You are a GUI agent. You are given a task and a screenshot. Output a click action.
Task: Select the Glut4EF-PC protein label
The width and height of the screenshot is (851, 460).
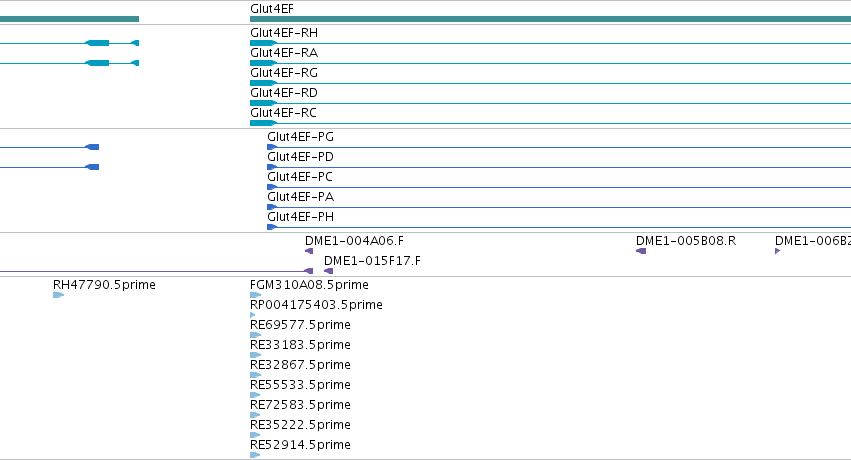tap(300, 177)
